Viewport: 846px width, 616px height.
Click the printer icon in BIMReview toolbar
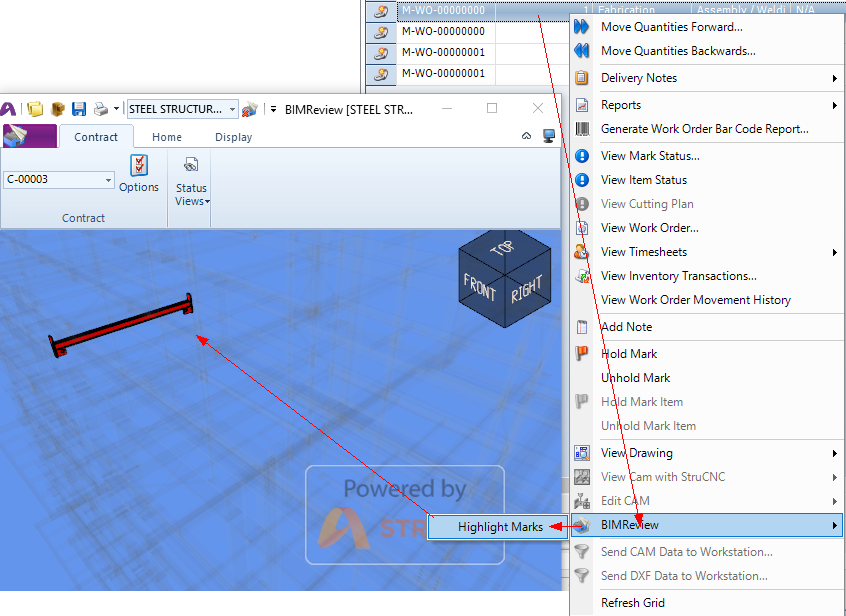coord(101,109)
